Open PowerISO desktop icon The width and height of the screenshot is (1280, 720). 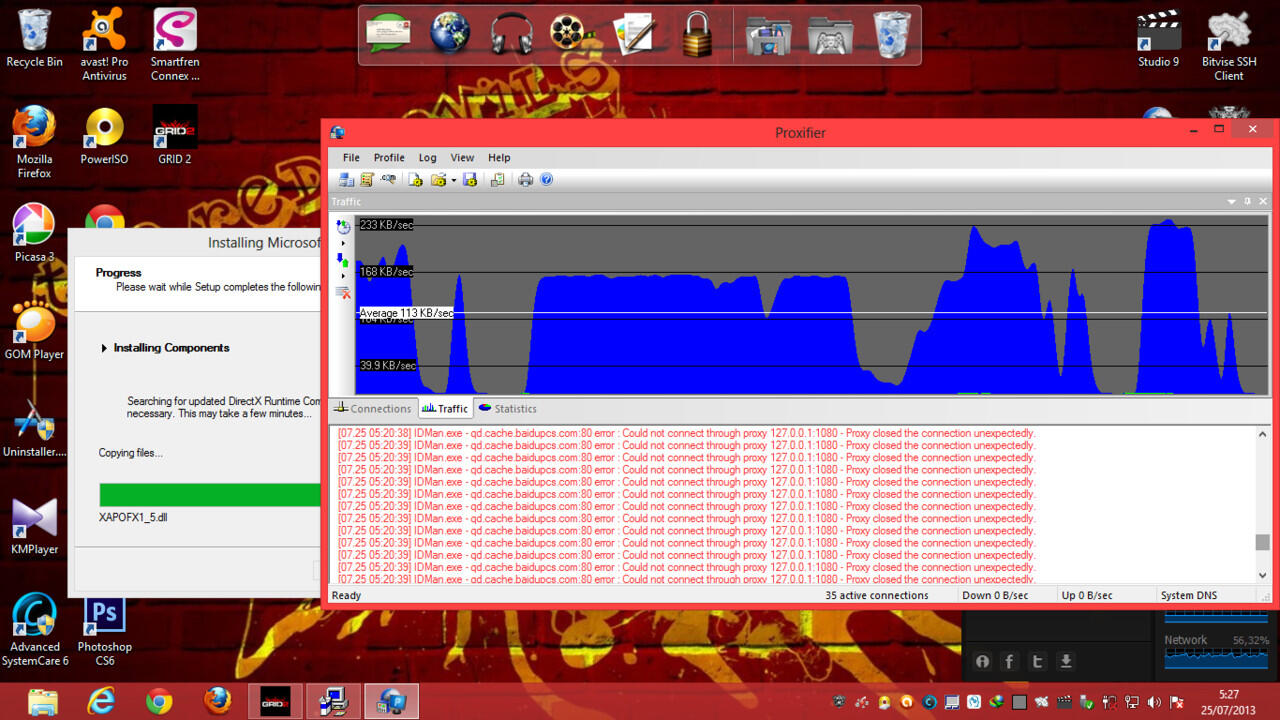(x=105, y=135)
